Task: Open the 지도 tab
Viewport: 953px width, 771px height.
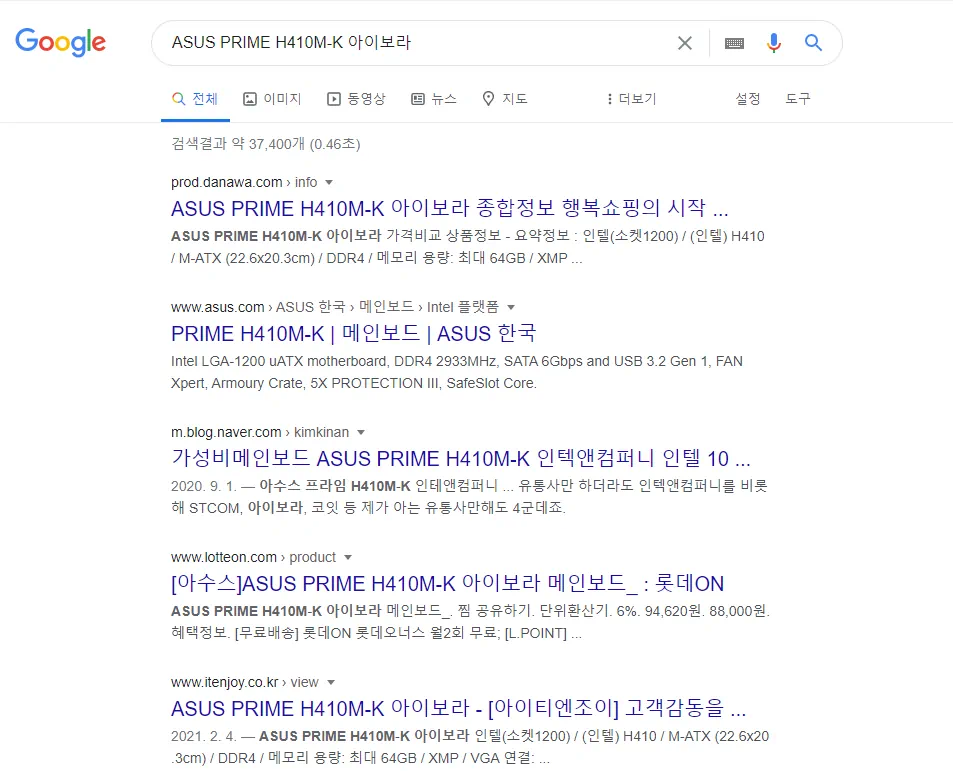Action: [x=504, y=99]
